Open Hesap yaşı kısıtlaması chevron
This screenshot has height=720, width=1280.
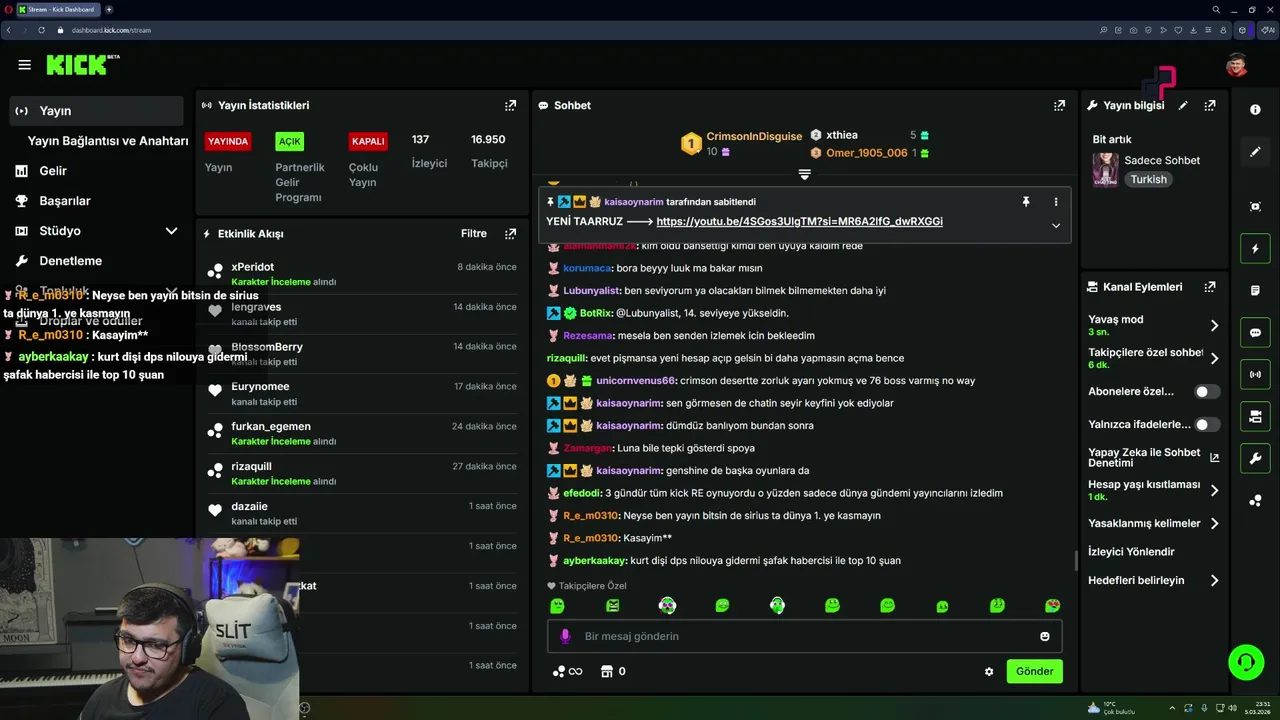click(x=1214, y=490)
